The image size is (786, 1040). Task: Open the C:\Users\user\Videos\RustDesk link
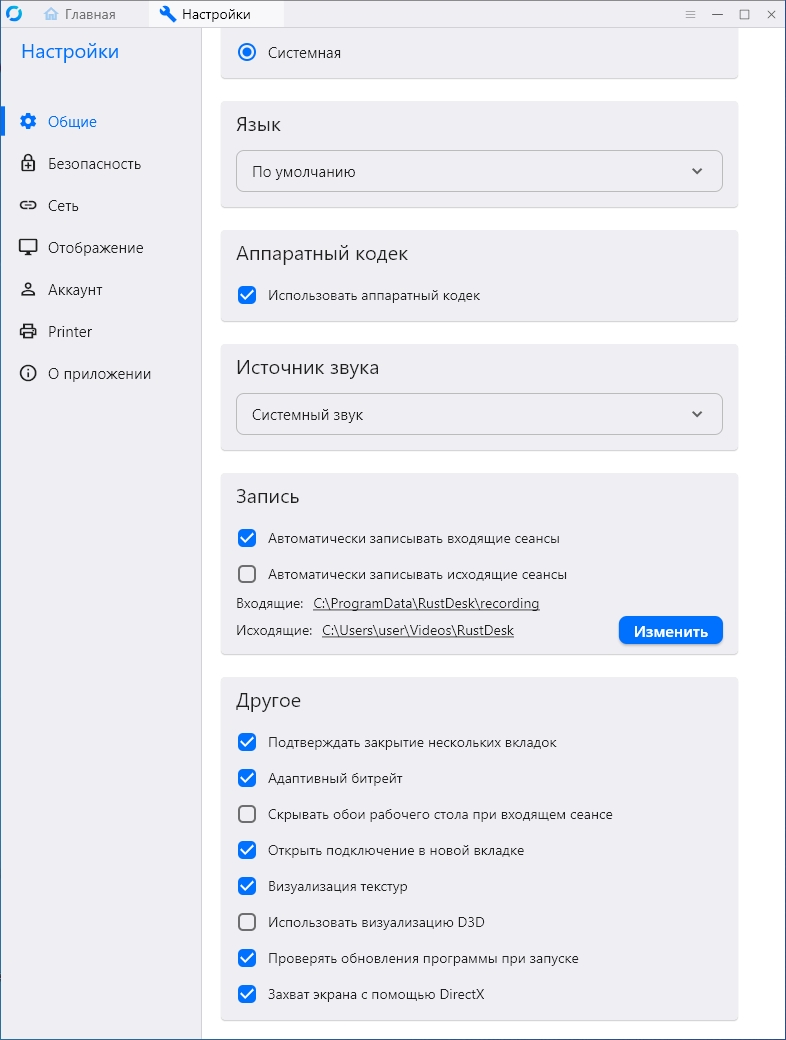[x=418, y=630]
